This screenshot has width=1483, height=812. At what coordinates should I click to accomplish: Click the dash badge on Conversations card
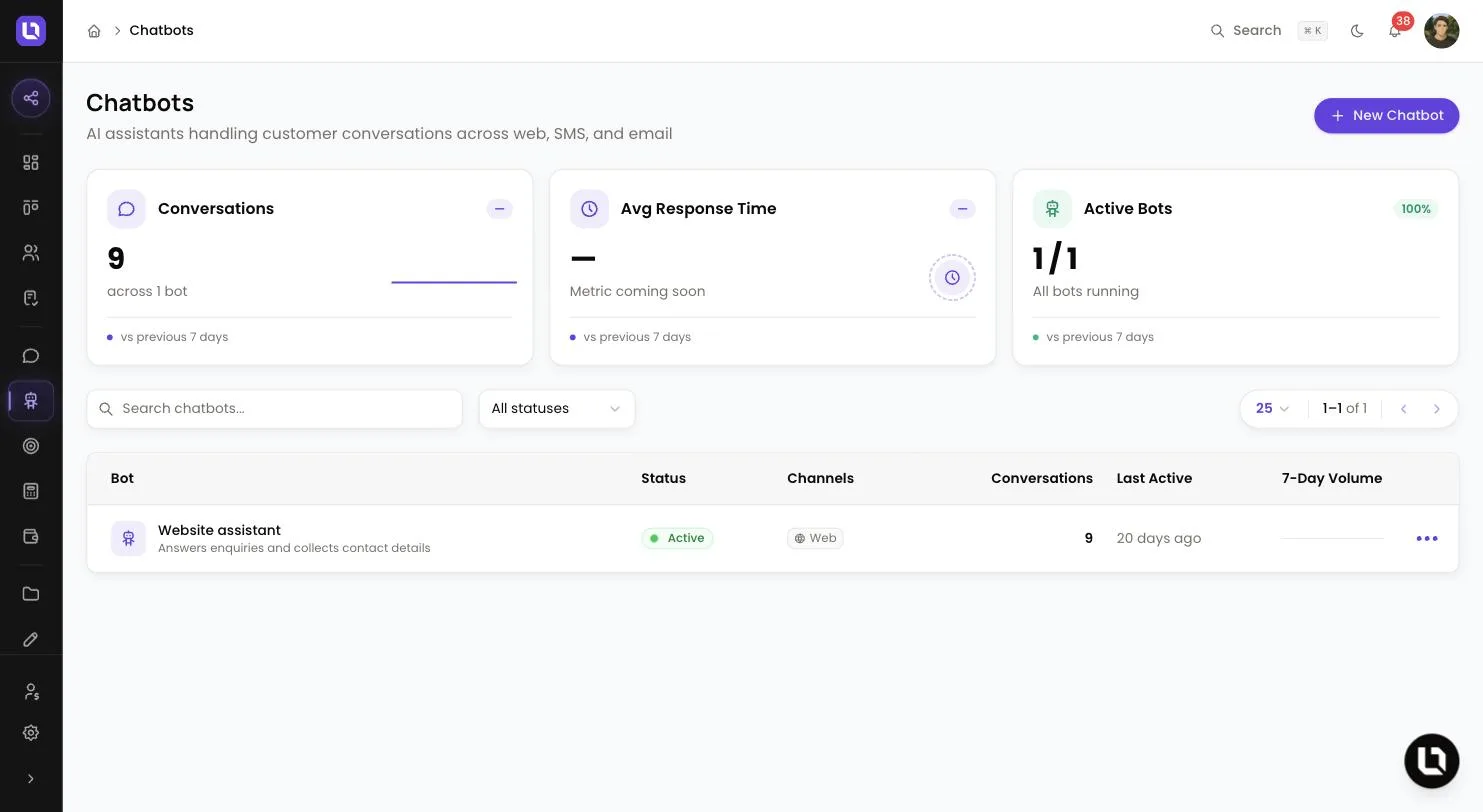500,209
